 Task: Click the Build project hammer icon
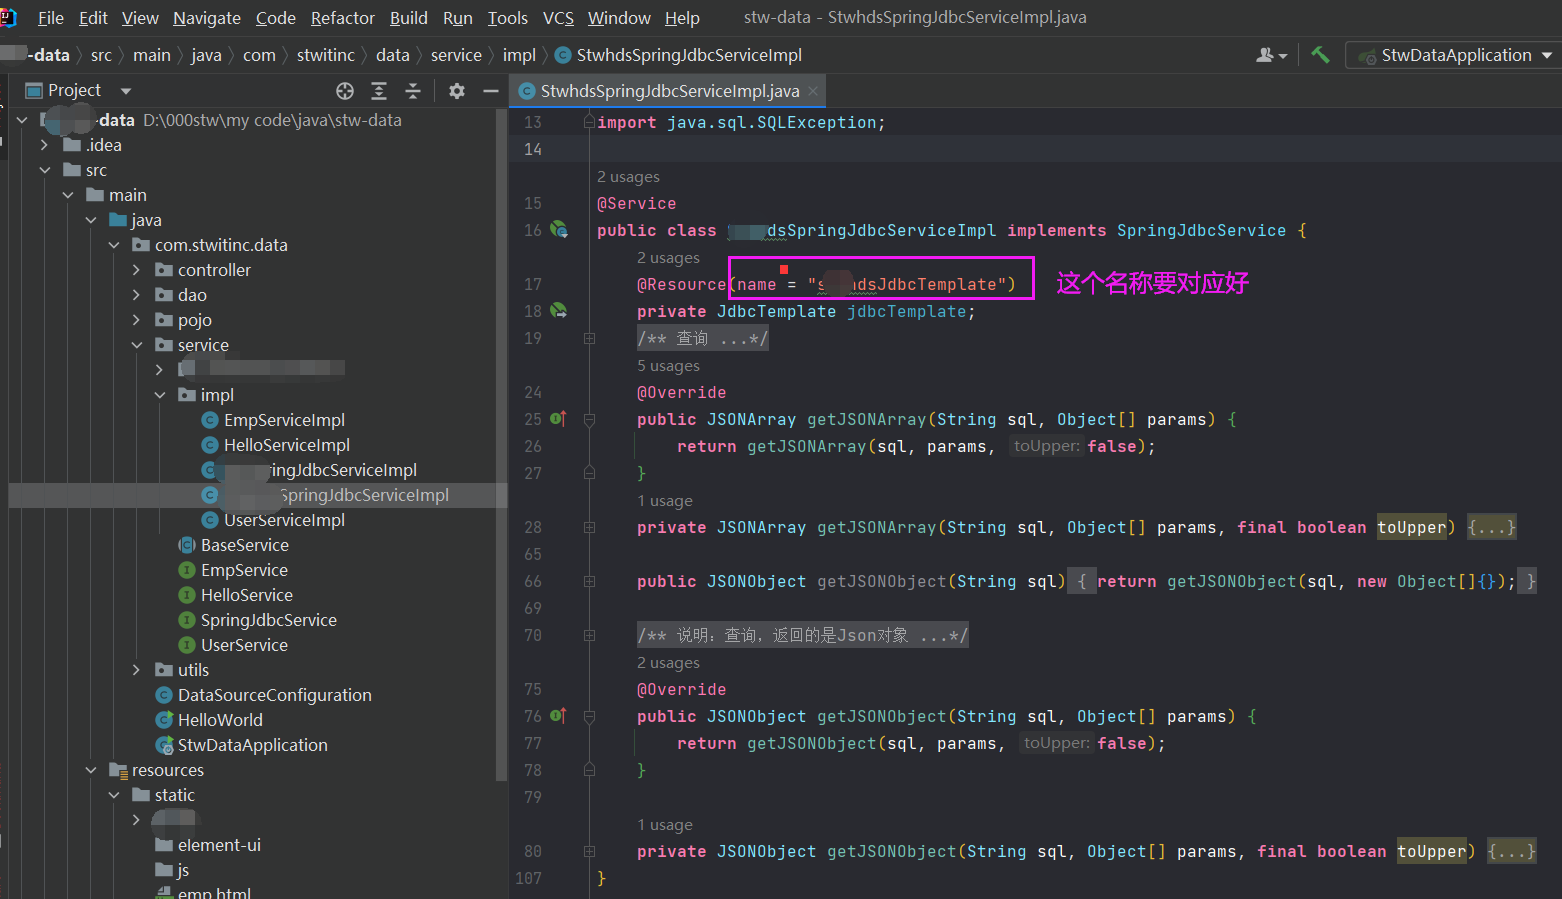(x=1320, y=55)
